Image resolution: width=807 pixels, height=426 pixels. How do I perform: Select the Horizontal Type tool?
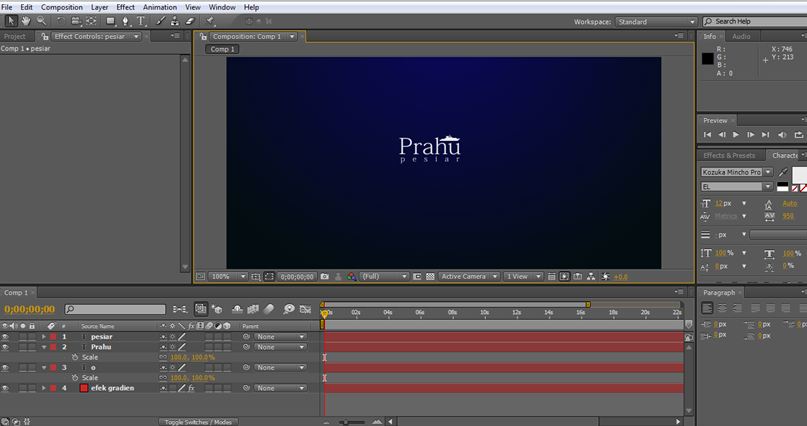coord(141,21)
